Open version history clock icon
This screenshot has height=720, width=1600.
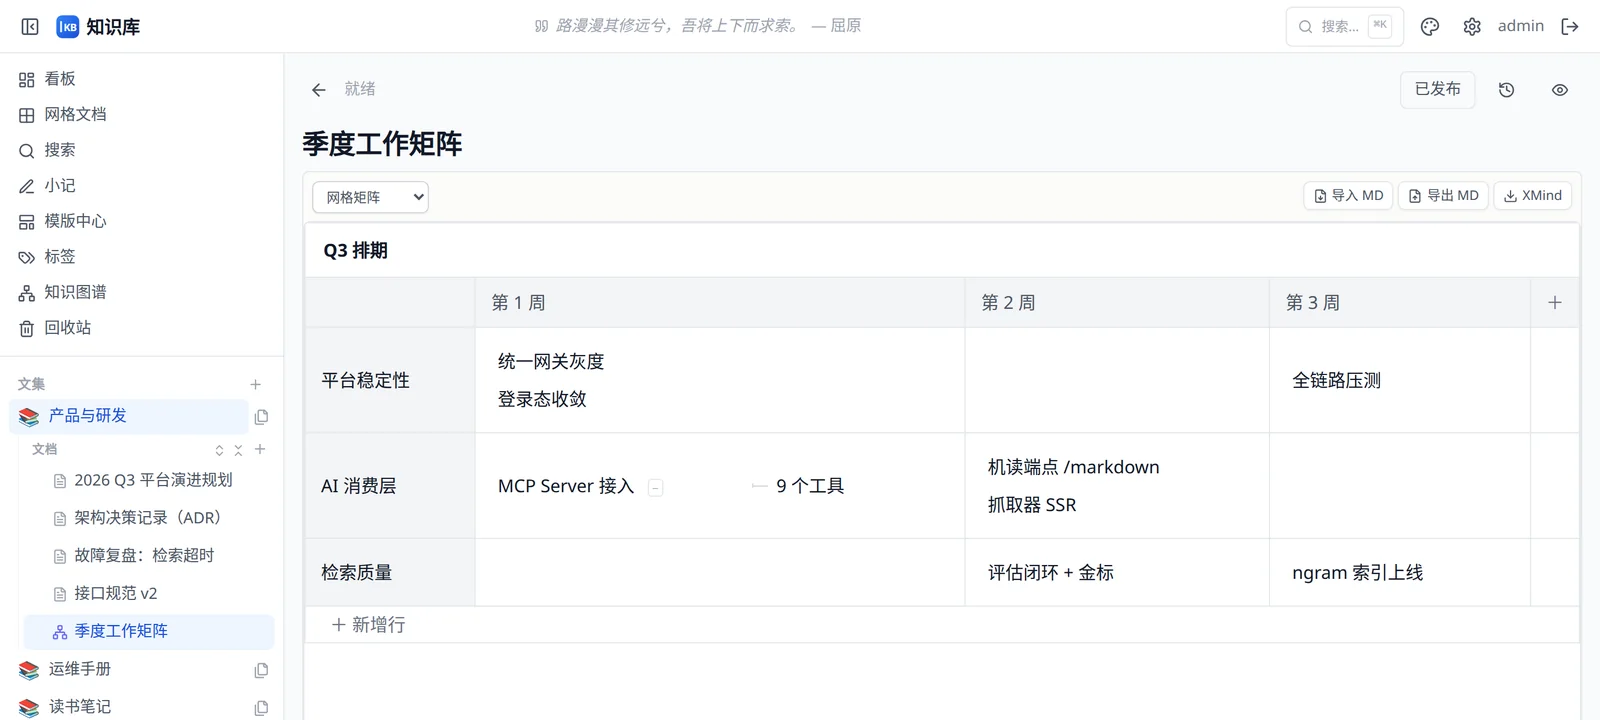click(x=1507, y=90)
